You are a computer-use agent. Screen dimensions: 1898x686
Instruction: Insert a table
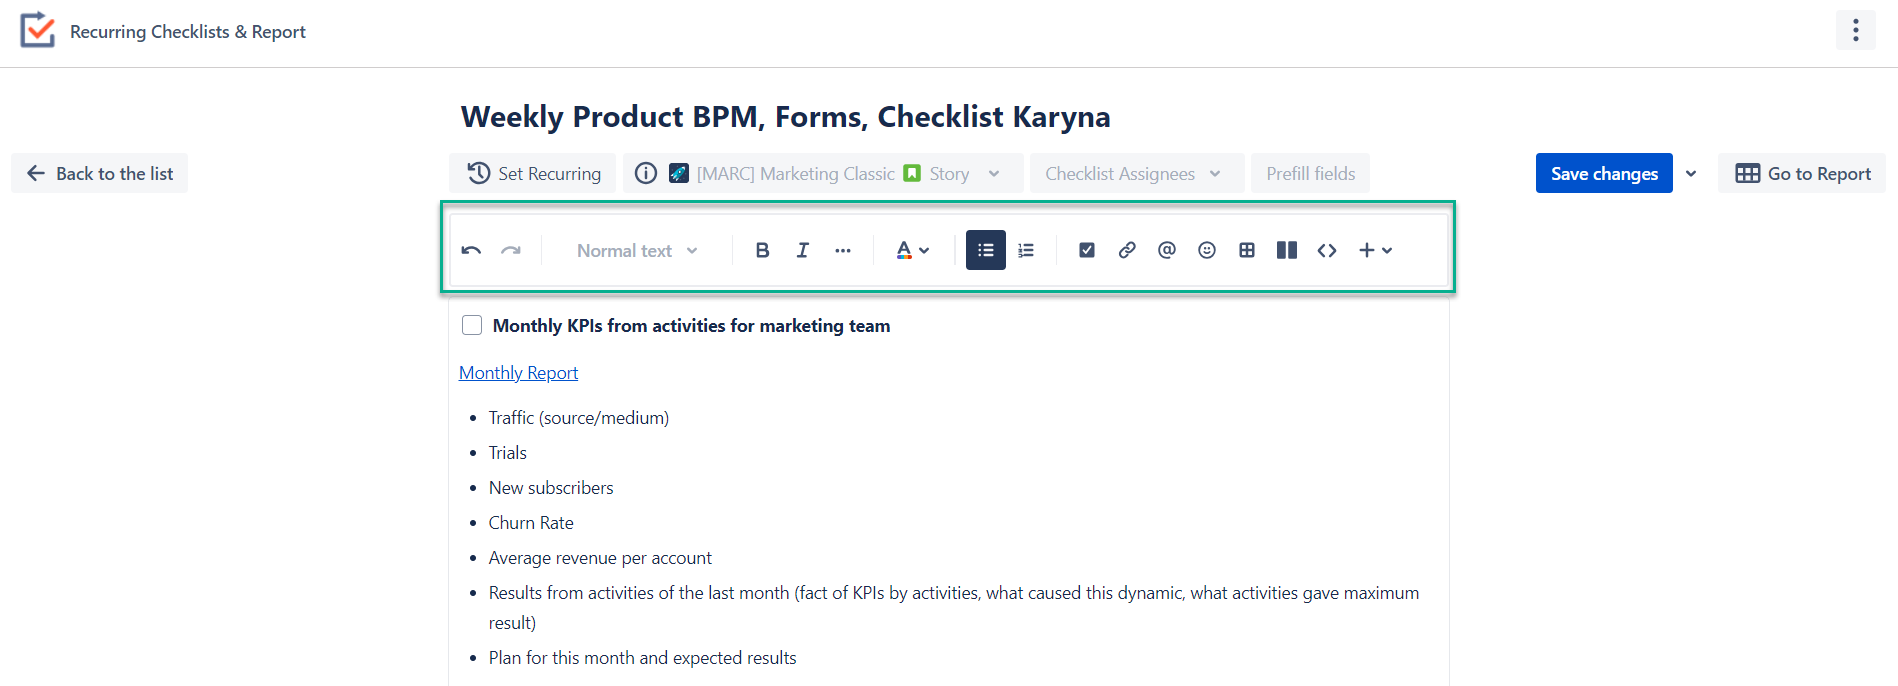click(1247, 250)
